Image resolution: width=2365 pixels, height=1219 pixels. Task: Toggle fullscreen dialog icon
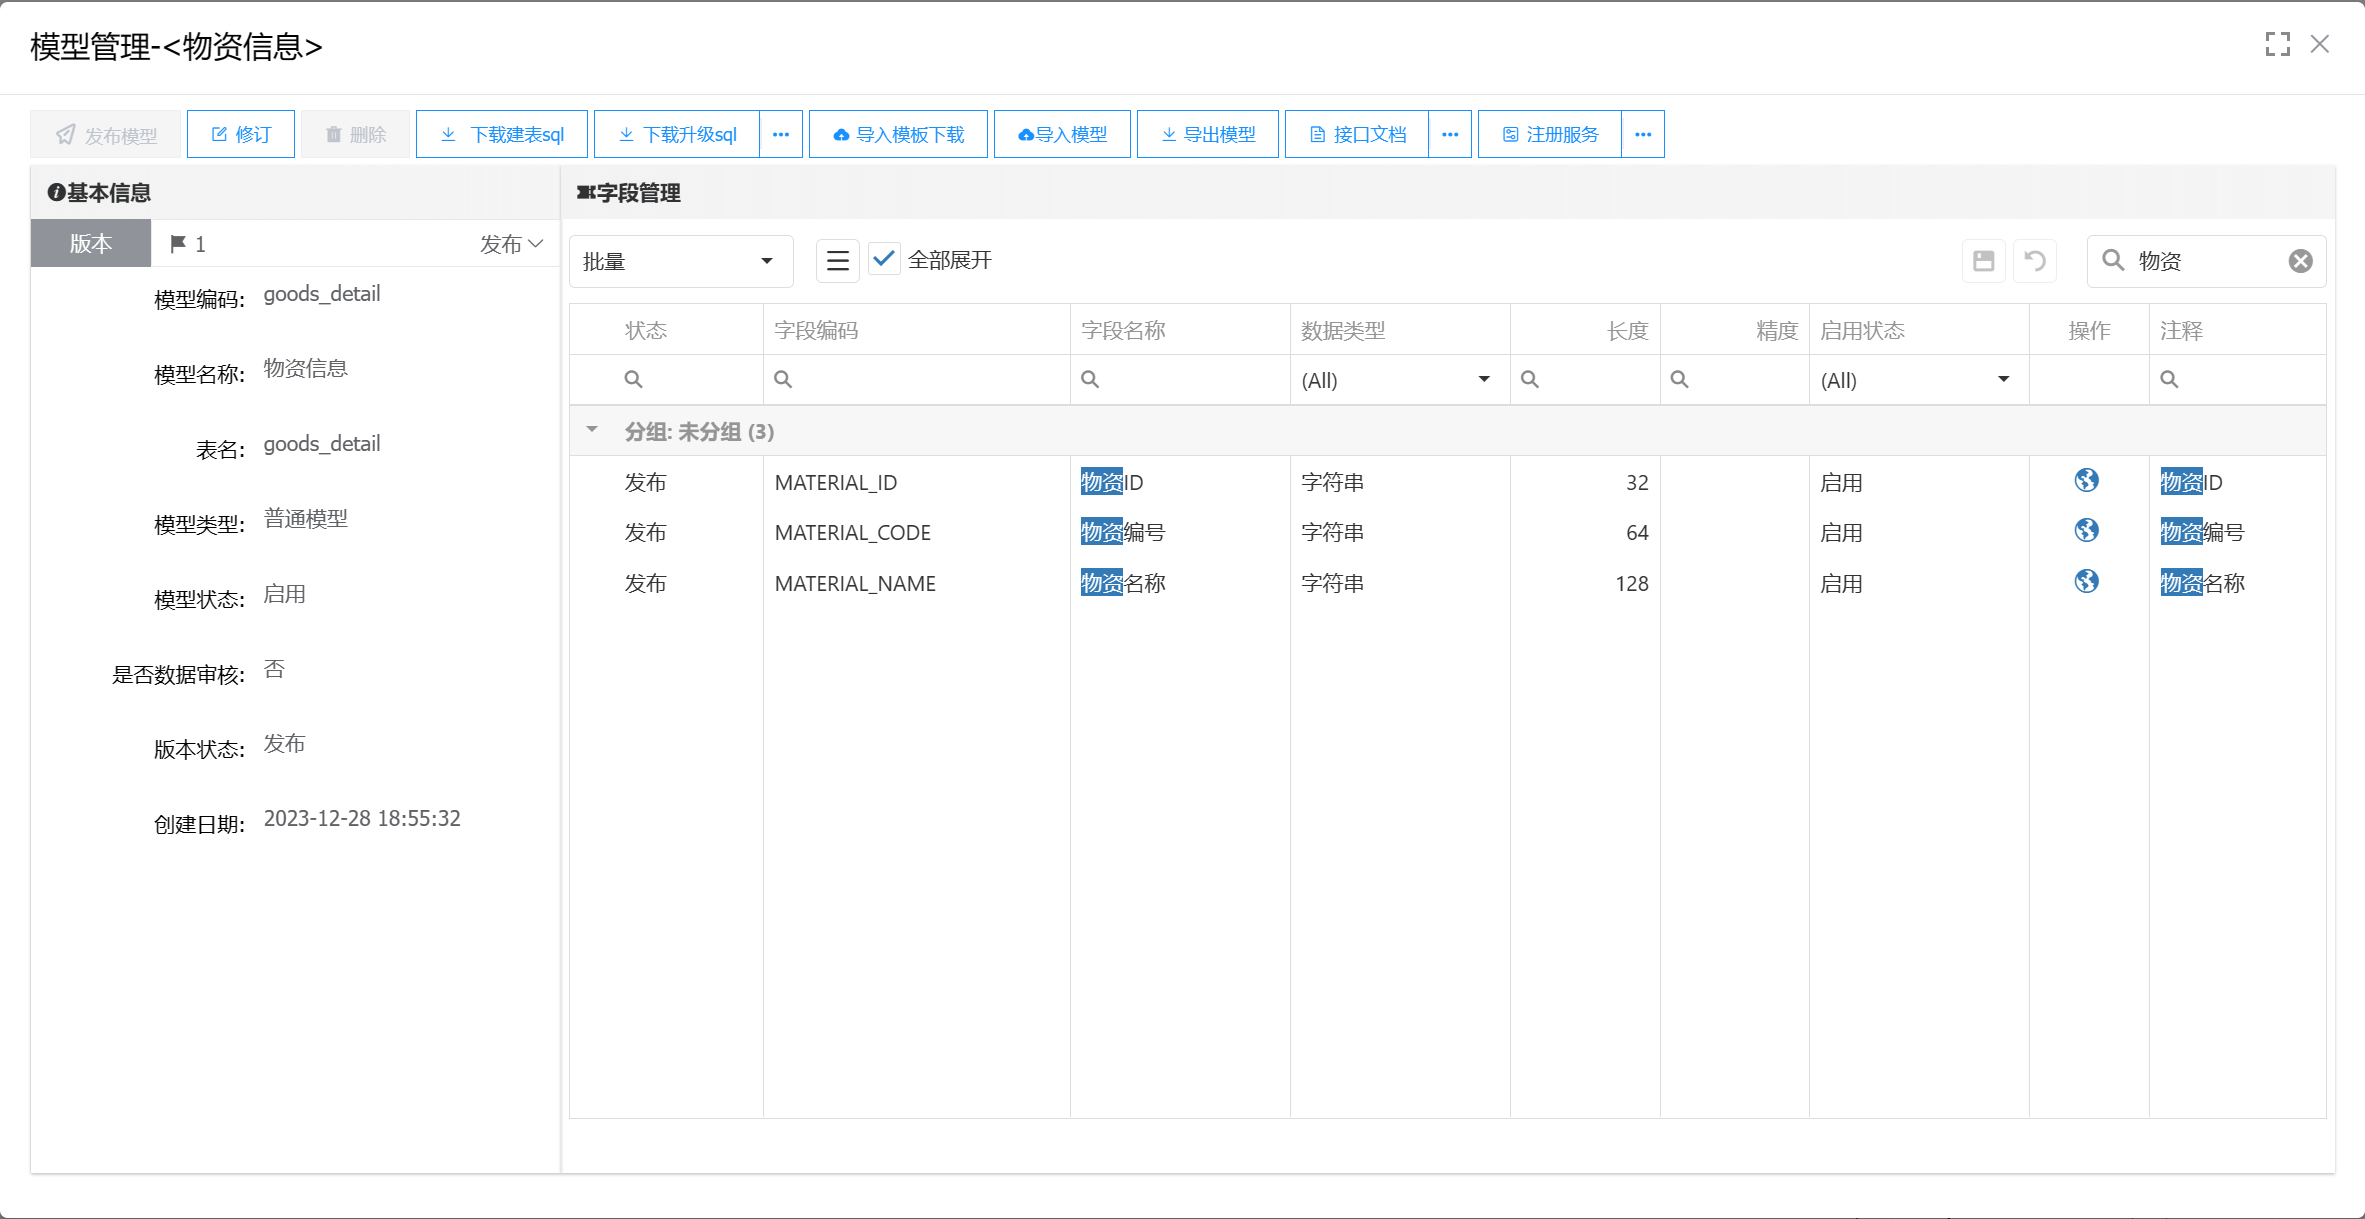pyautogui.click(x=2278, y=44)
